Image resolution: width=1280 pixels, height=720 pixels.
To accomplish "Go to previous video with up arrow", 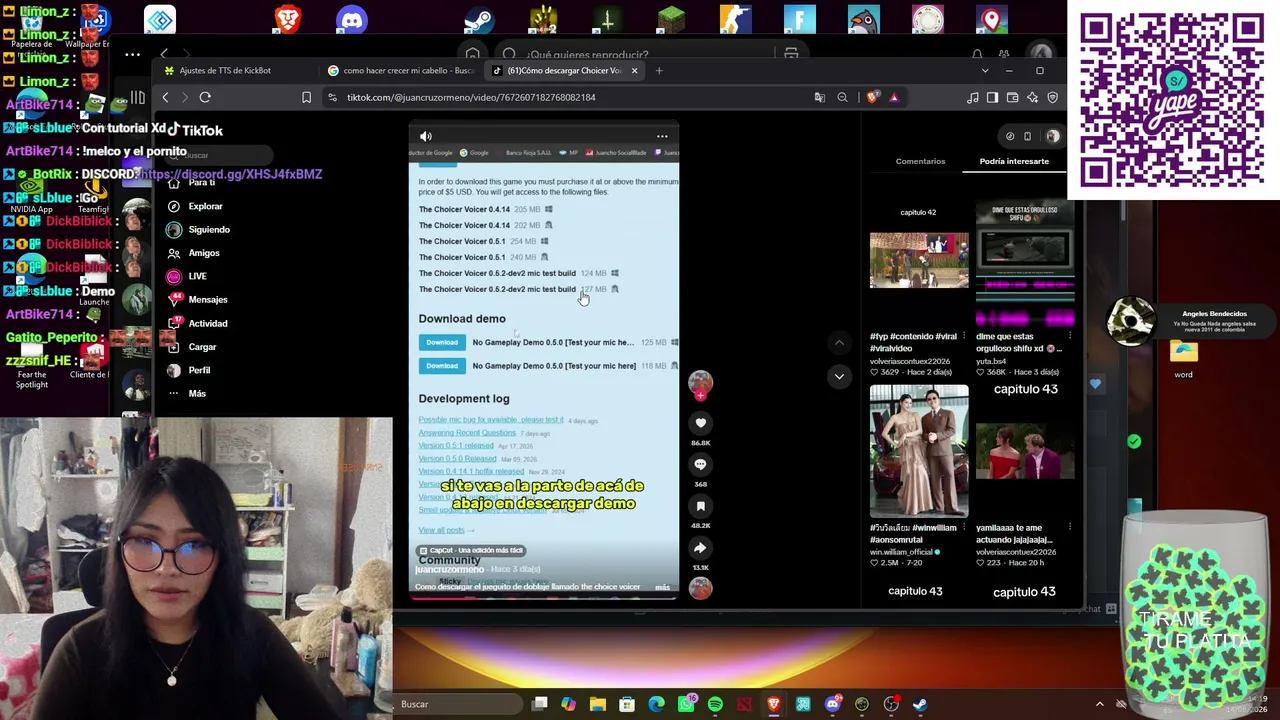I will point(839,343).
